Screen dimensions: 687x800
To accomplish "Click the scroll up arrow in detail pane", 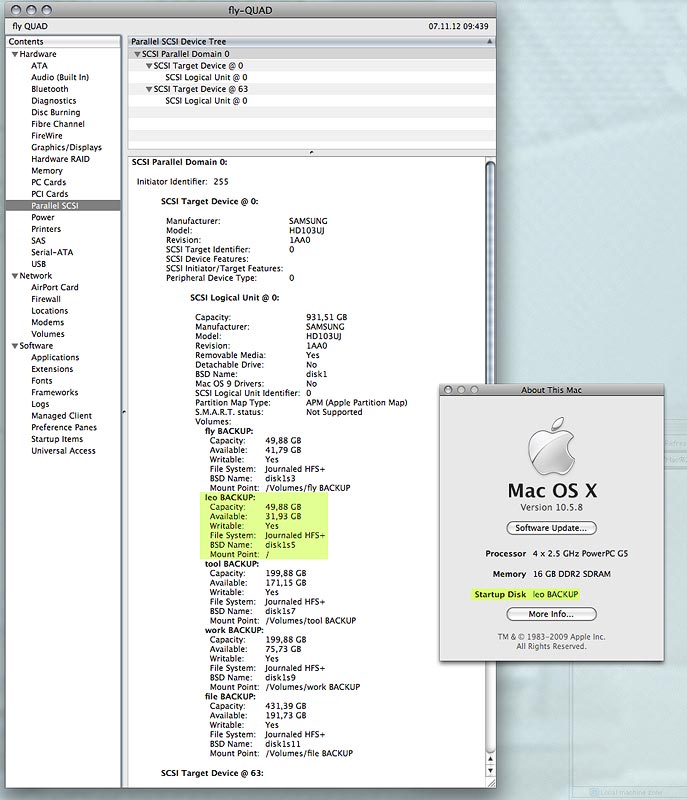I will pos(490,759).
